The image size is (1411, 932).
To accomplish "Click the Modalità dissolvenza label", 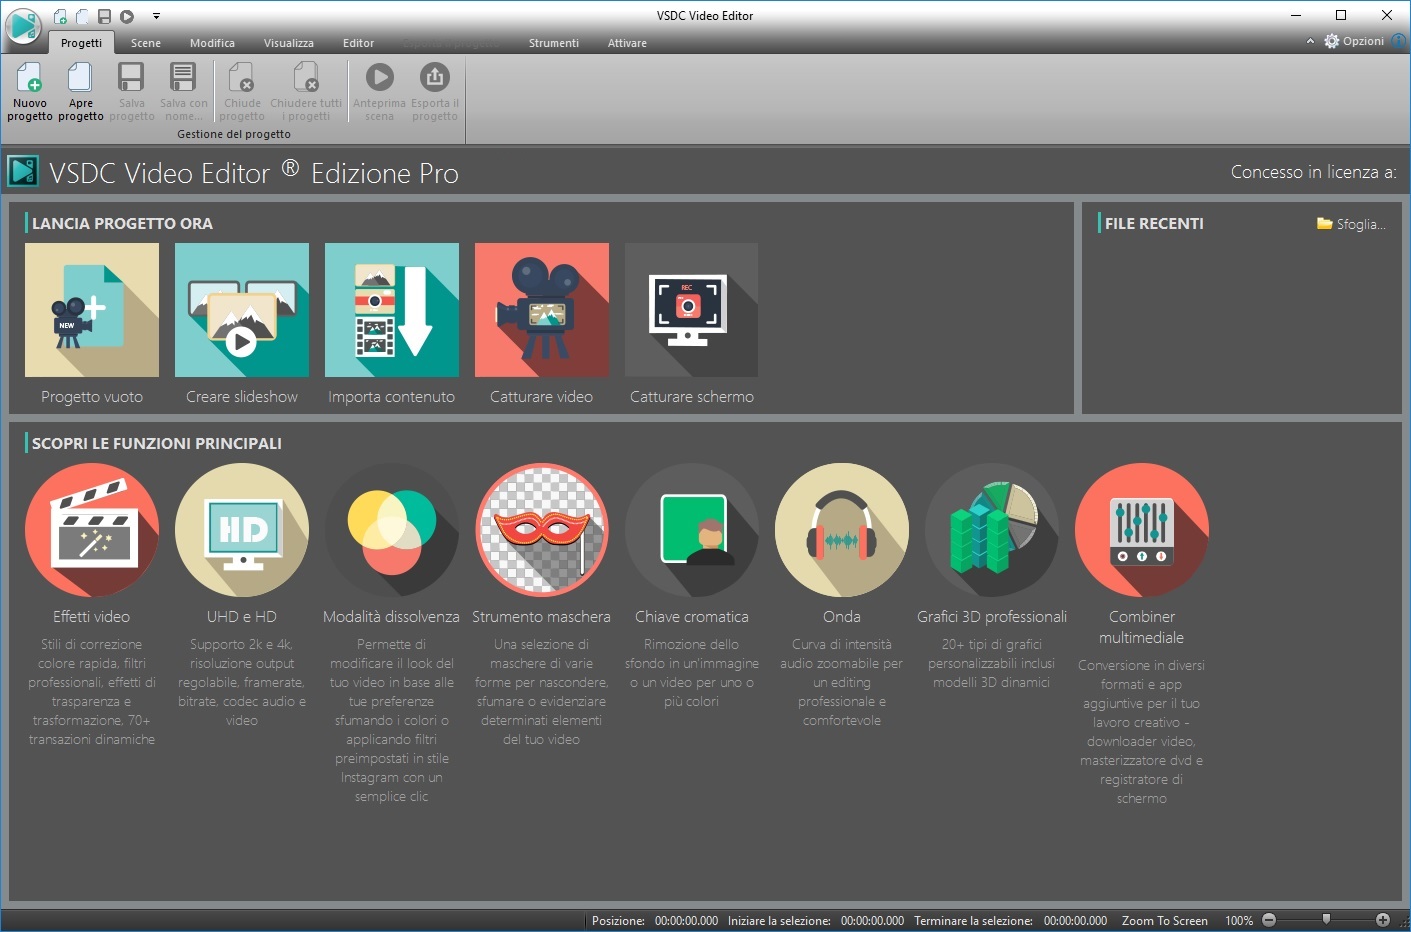I will [x=392, y=617].
